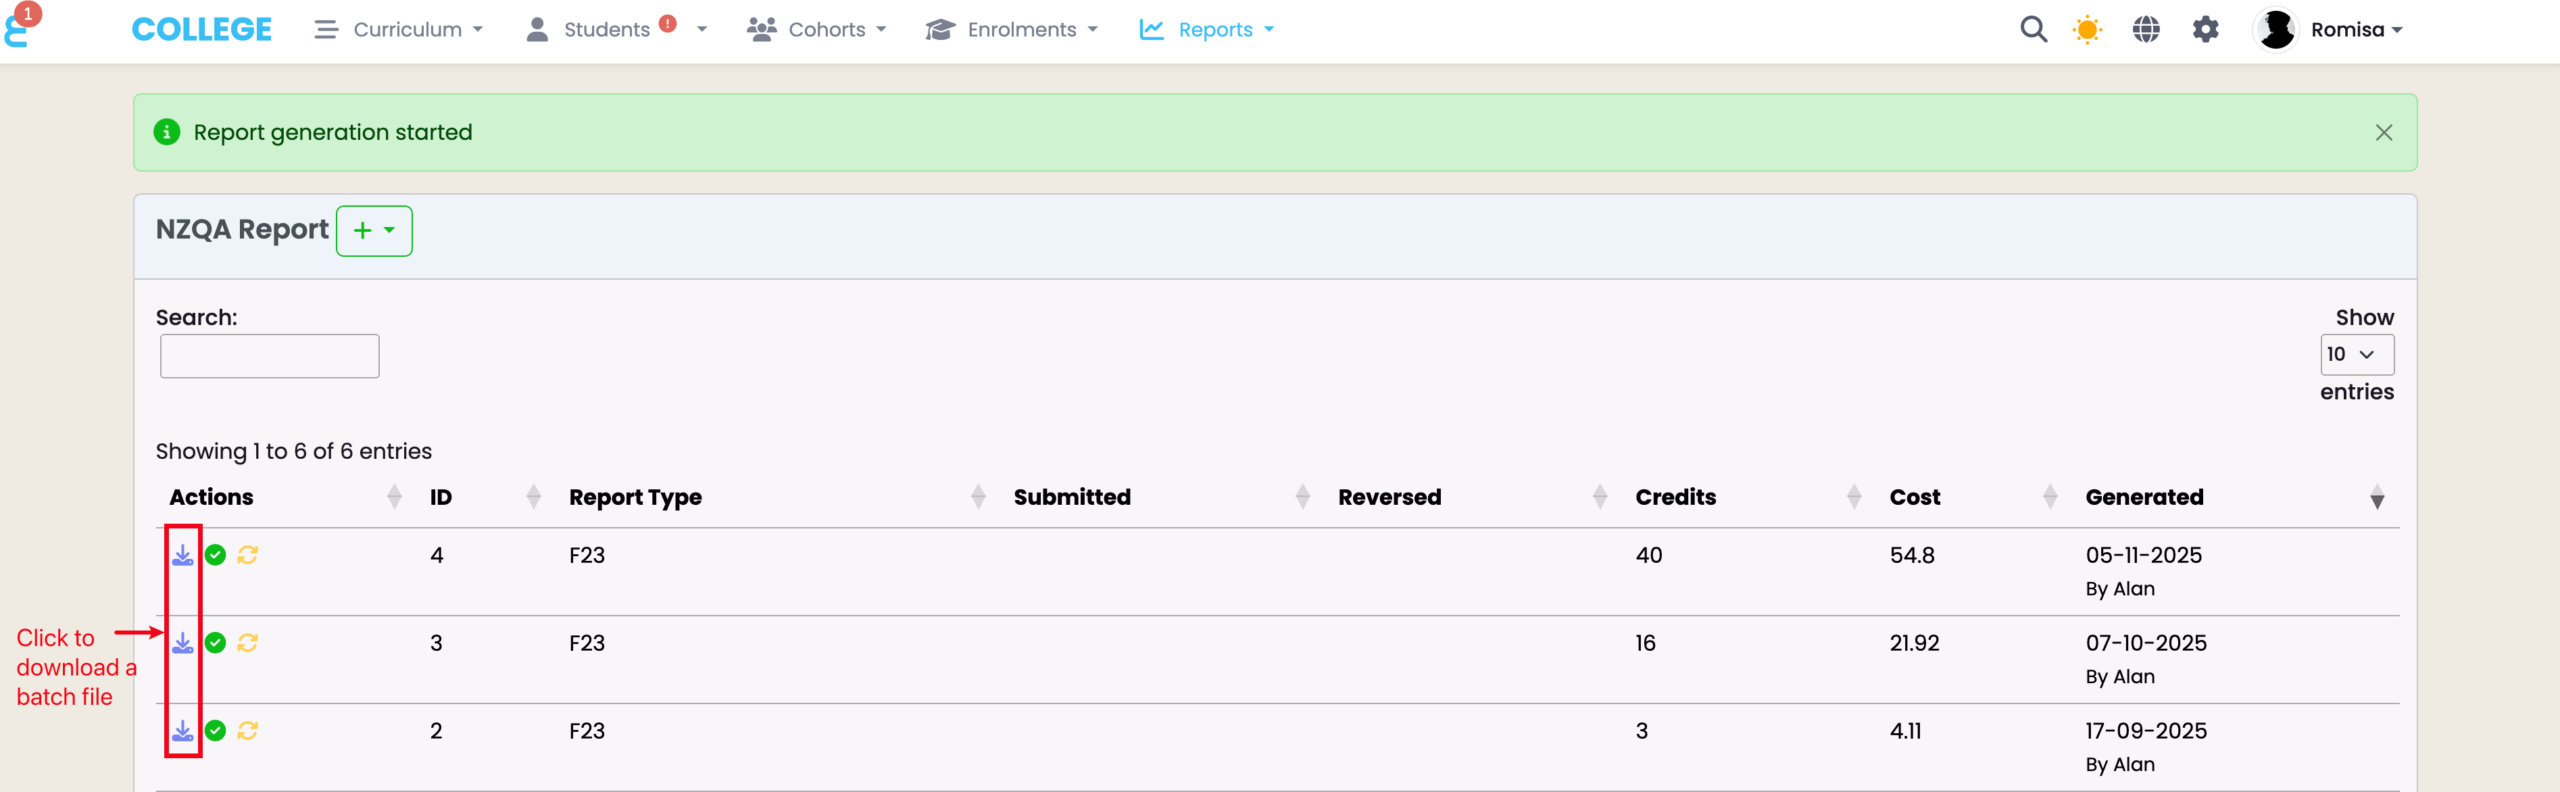The width and height of the screenshot is (2560, 792).
Task: Click regenerate icon for report ID 2
Action: click(248, 731)
